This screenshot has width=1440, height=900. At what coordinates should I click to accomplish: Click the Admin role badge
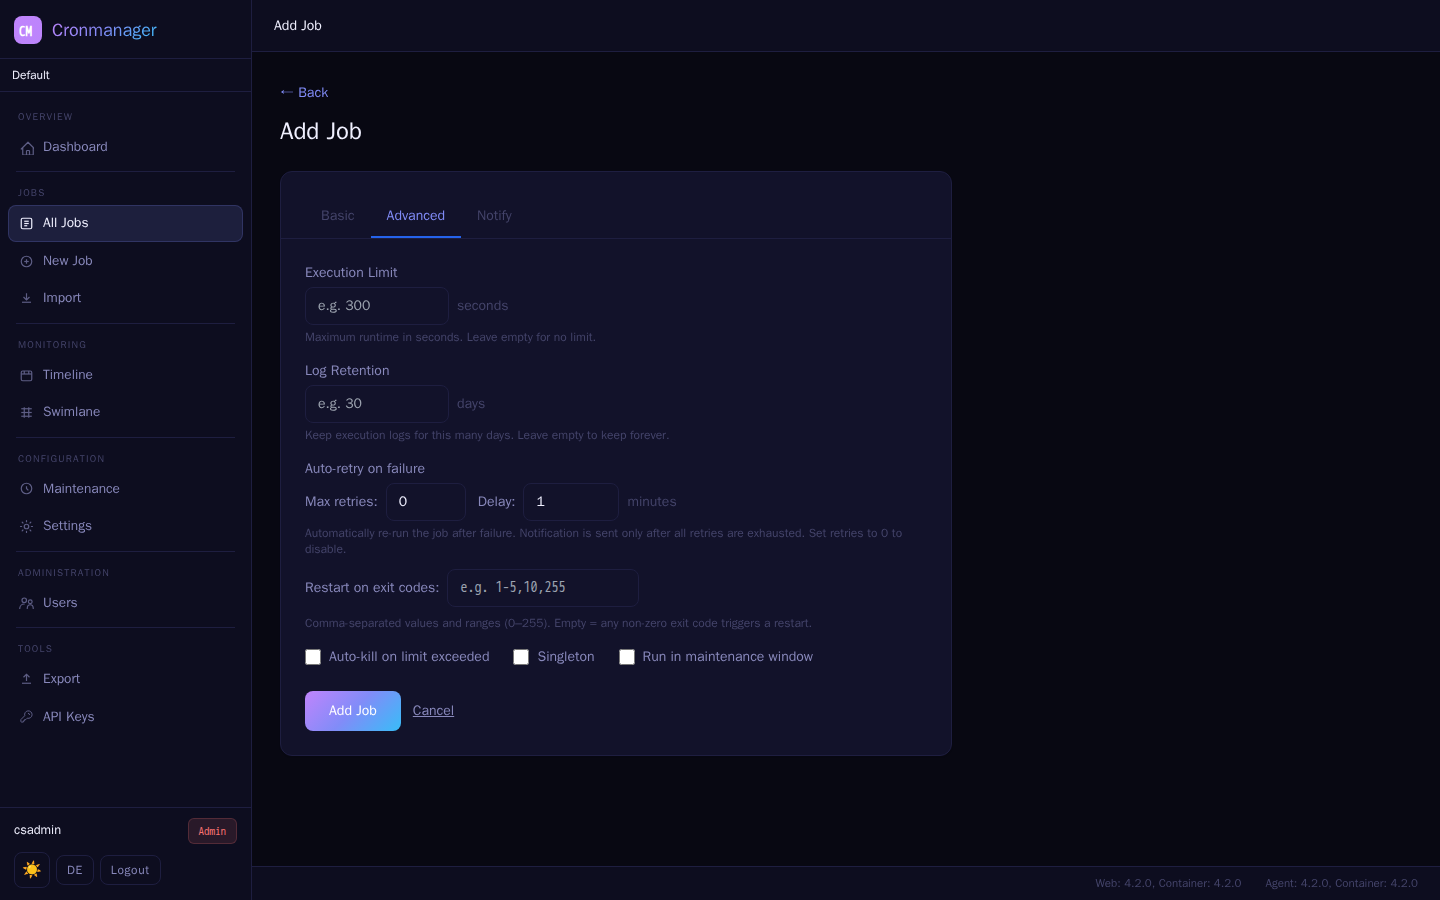[212, 831]
